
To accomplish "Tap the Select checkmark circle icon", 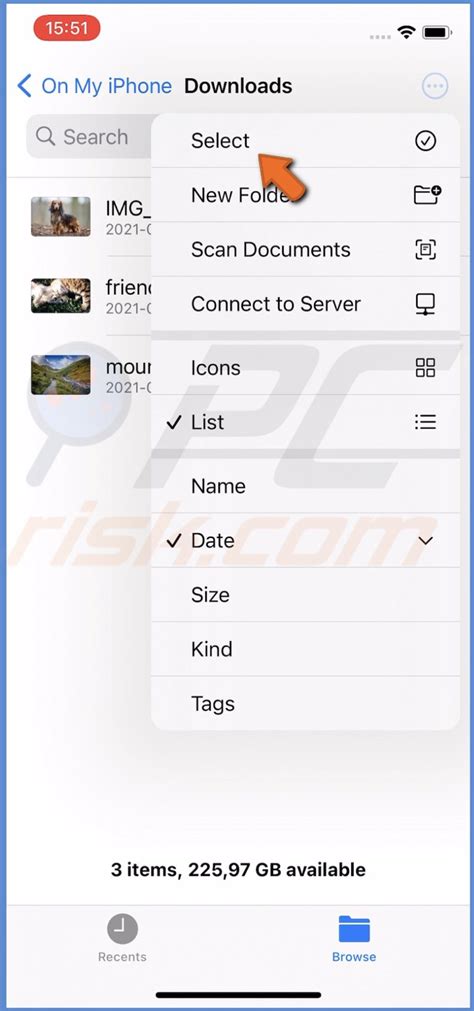I will [425, 141].
